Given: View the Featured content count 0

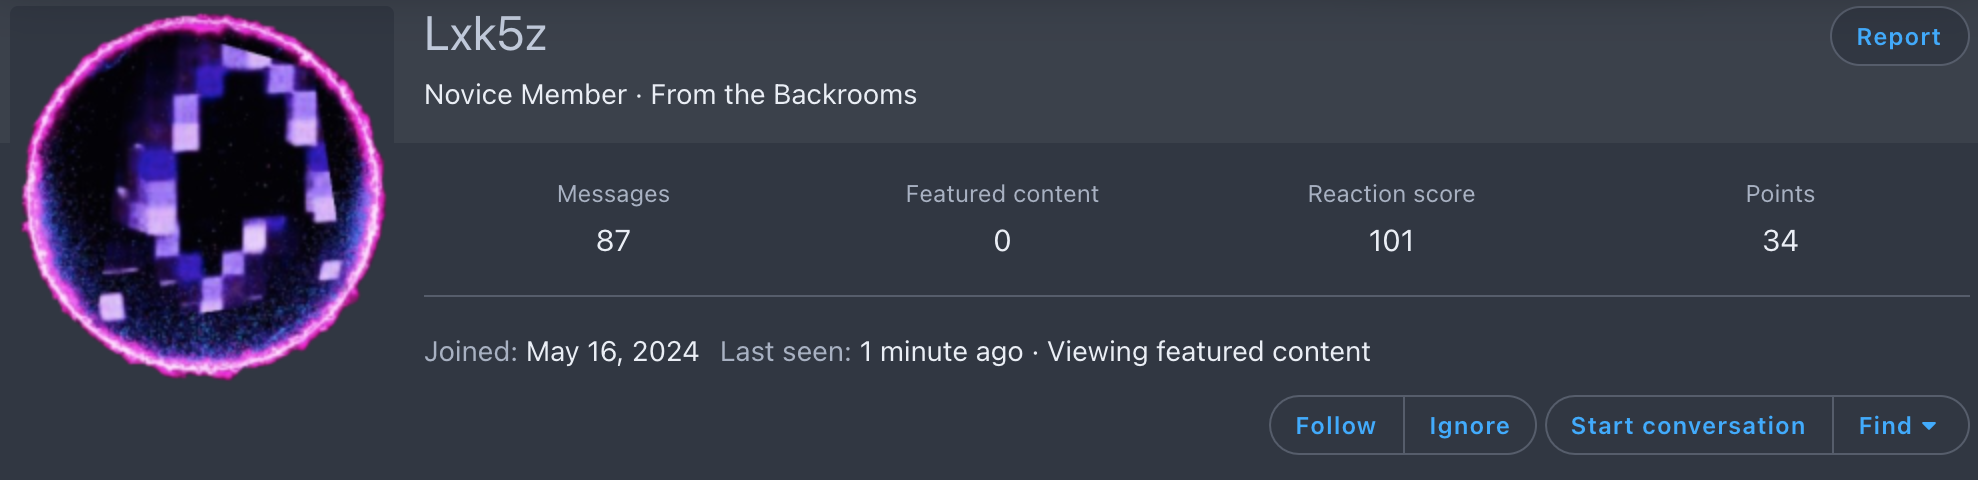Looking at the screenshot, I should [1002, 241].
